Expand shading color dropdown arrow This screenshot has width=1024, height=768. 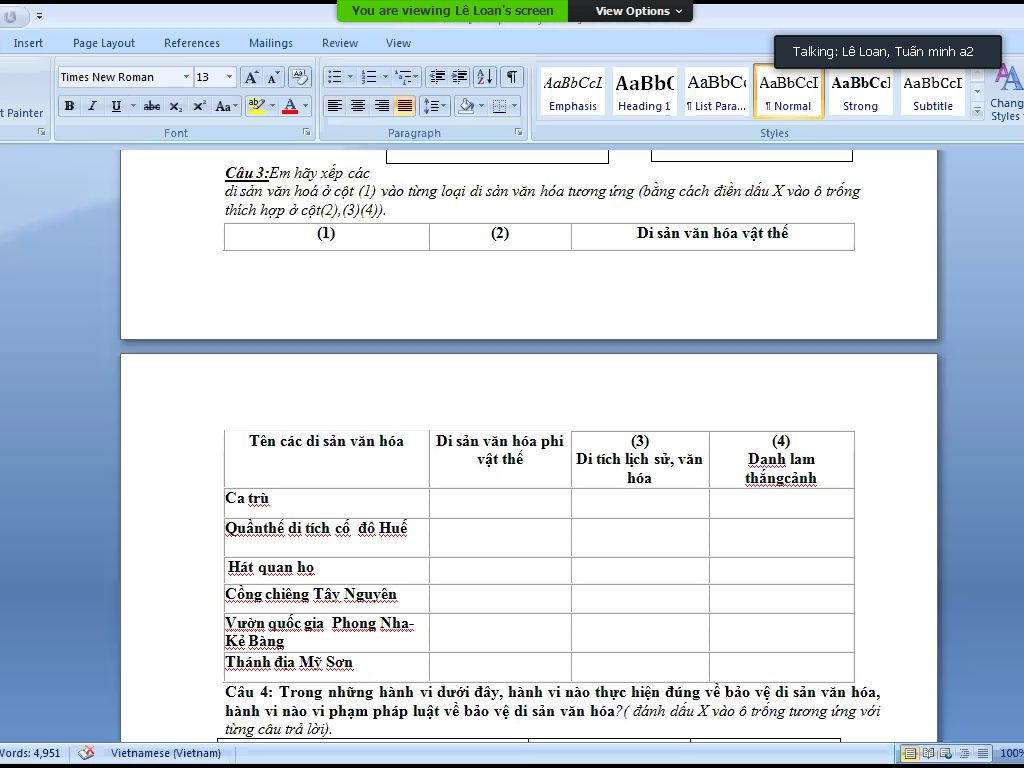coord(482,106)
